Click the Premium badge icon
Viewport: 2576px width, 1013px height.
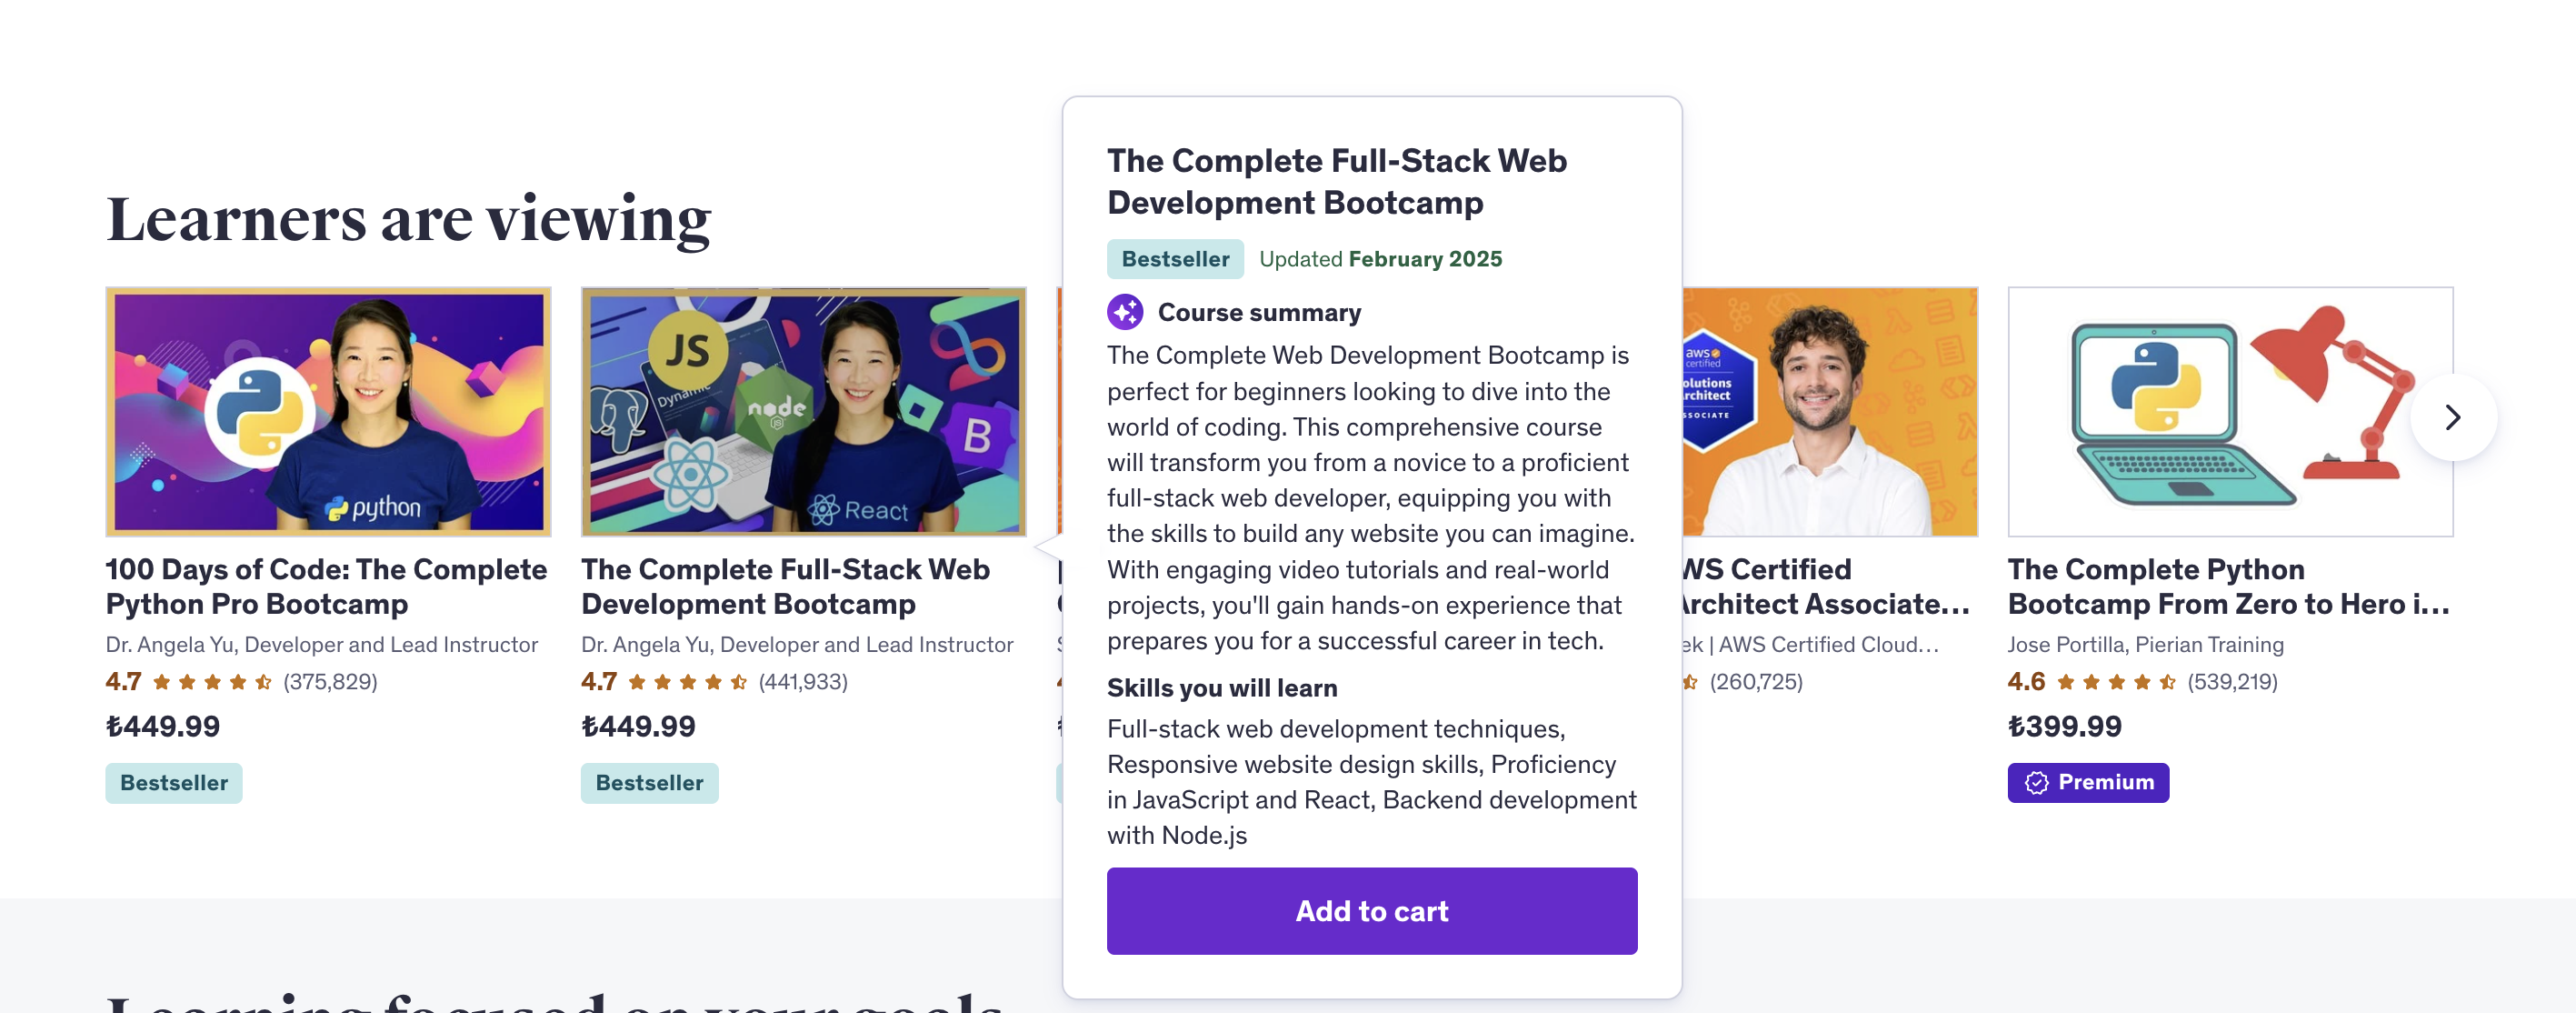point(2036,782)
